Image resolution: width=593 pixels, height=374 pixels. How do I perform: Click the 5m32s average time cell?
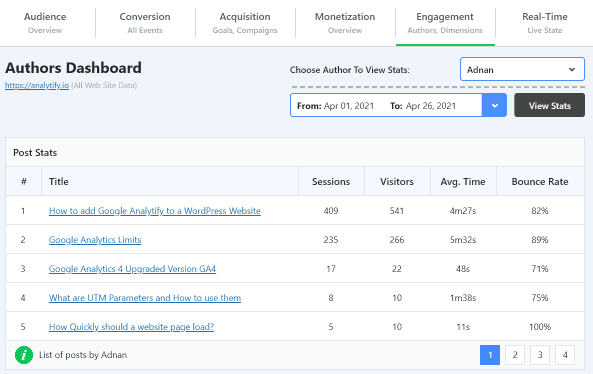point(463,240)
